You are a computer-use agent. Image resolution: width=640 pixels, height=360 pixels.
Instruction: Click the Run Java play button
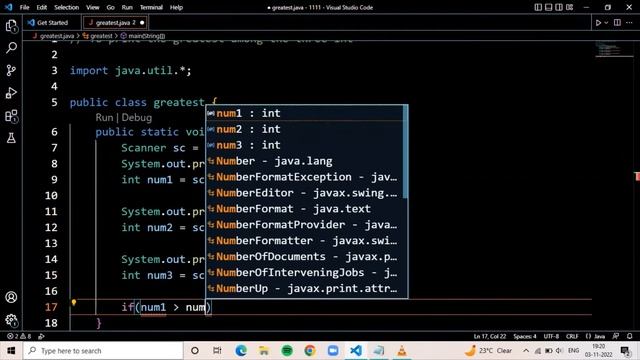pyautogui.click(x=598, y=23)
